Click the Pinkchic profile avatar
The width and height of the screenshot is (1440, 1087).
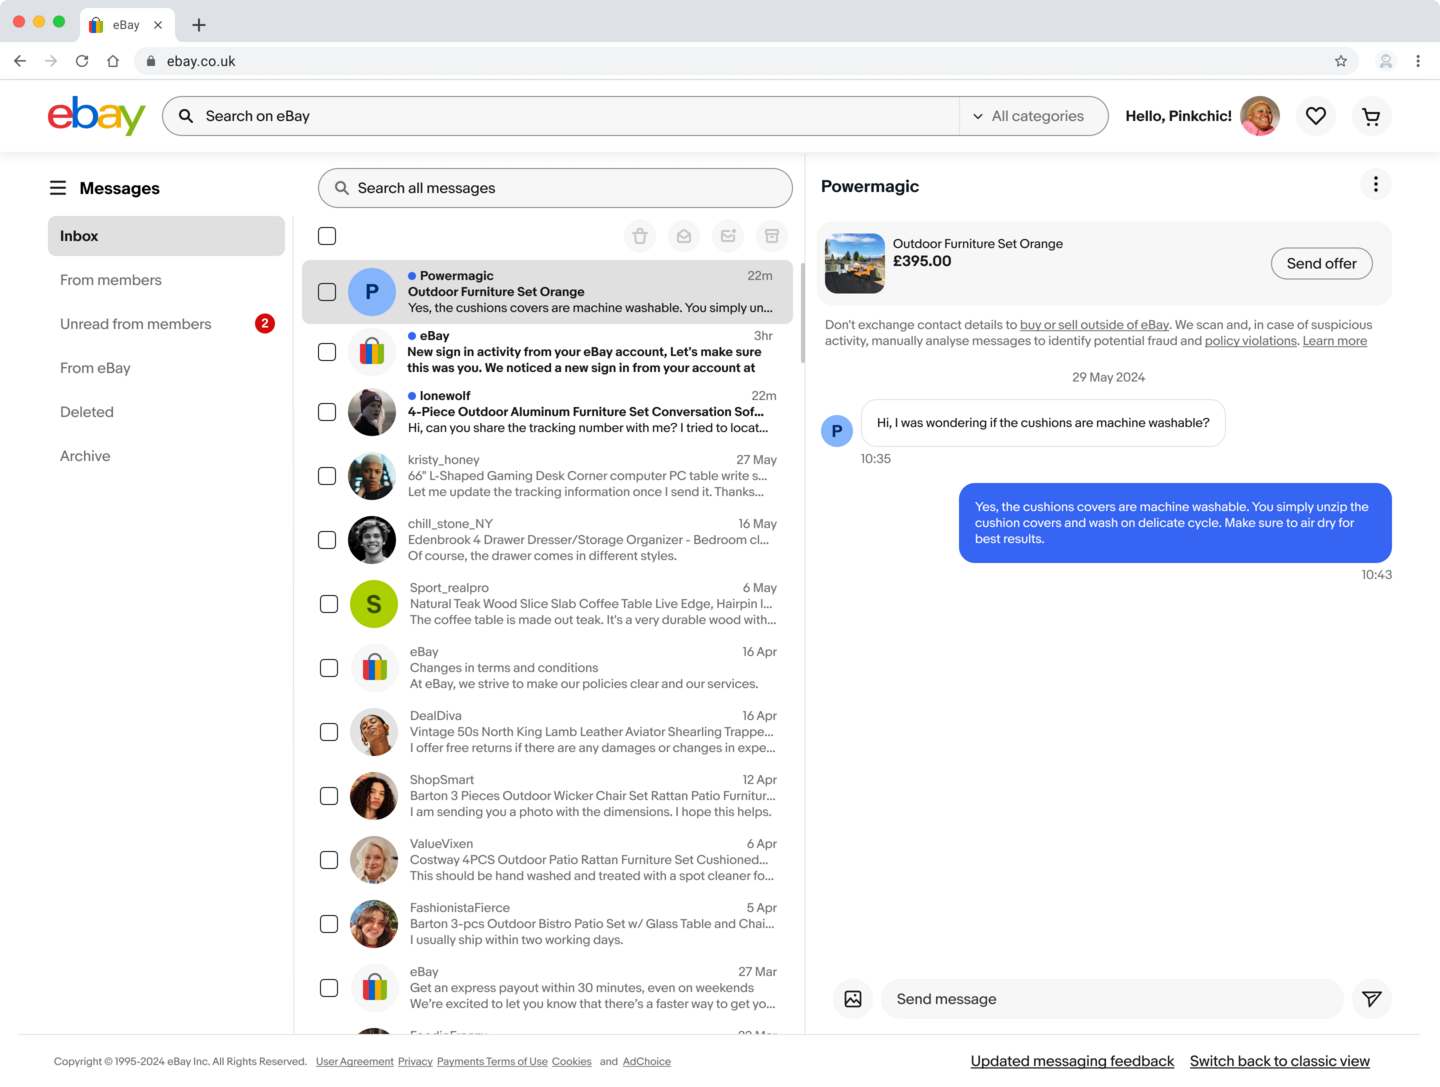[x=1260, y=116]
